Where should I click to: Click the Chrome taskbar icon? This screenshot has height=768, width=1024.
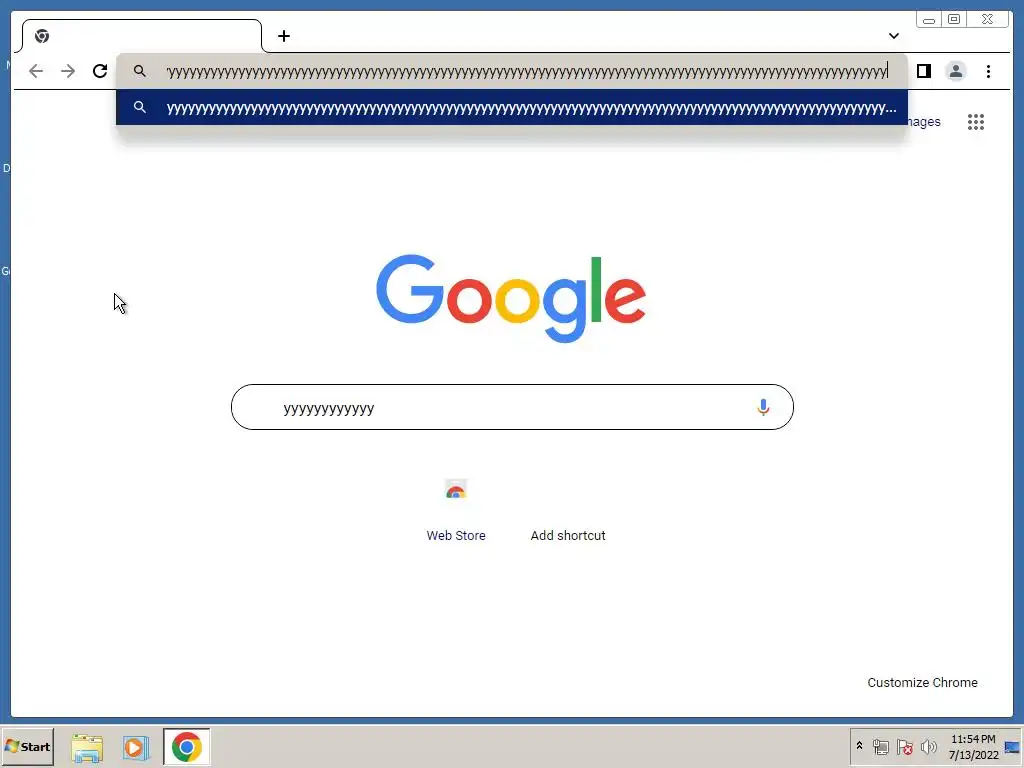click(x=187, y=746)
